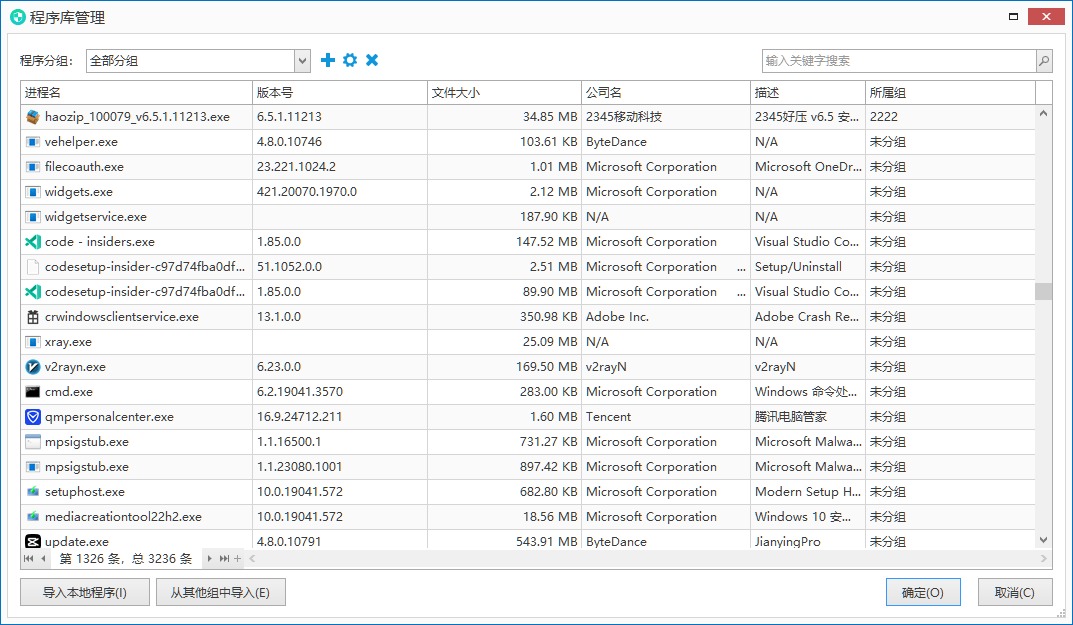Sort by the 进程名 column header

[137, 92]
